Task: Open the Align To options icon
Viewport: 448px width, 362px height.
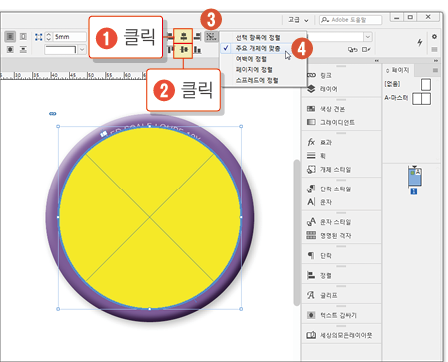Action: [211, 36]
